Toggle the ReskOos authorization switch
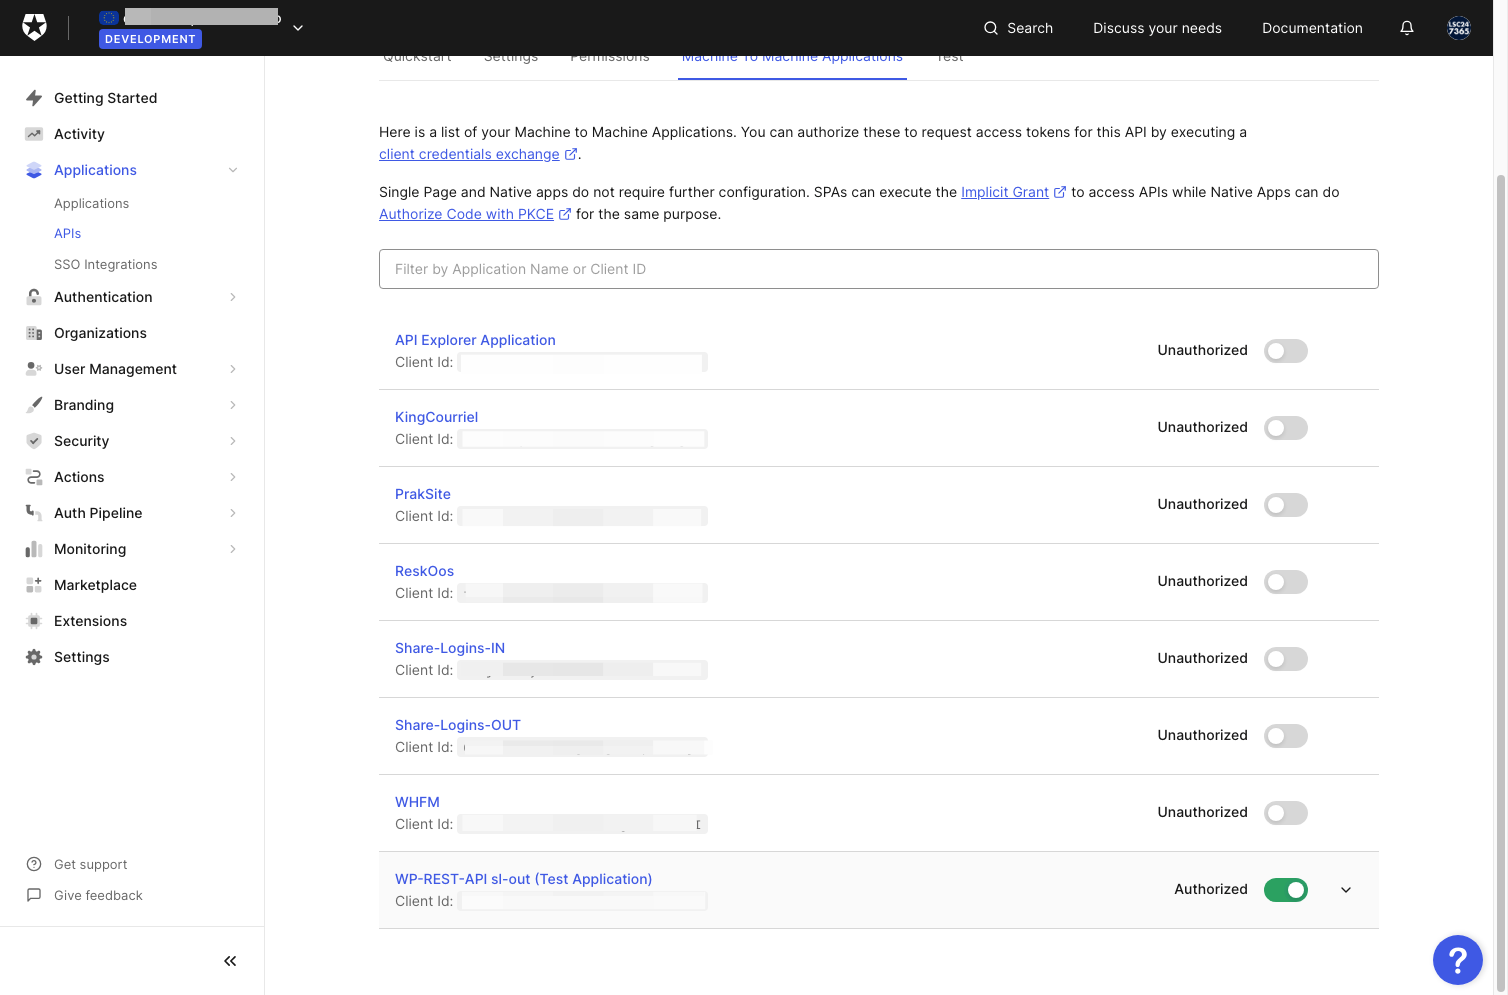The image size is (1508, 995). click(1286, 582)
